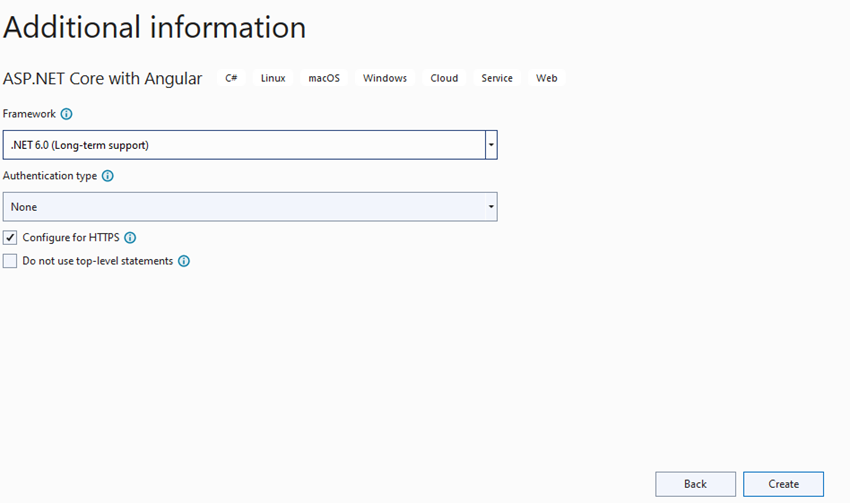This screenshot has width=850, height=503.
Task: Click the Framework info icon
Action: pos(67,114)
